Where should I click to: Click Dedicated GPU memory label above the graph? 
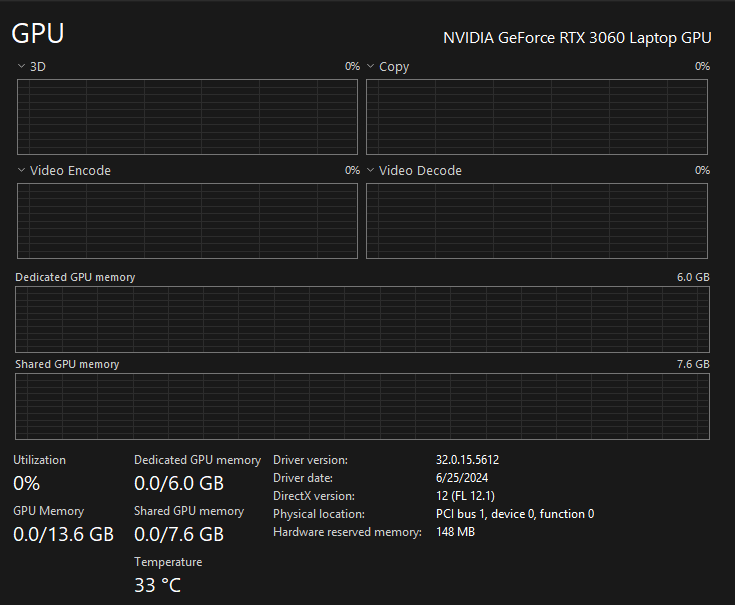[x=75, y=277]
